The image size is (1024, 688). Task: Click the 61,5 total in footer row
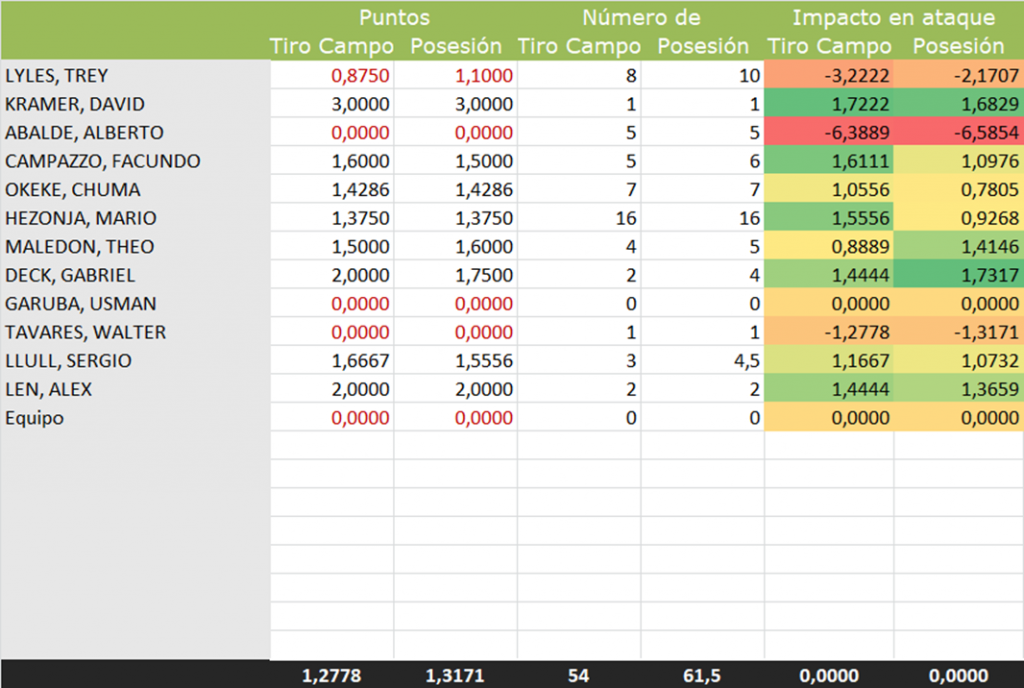[702, 677]
